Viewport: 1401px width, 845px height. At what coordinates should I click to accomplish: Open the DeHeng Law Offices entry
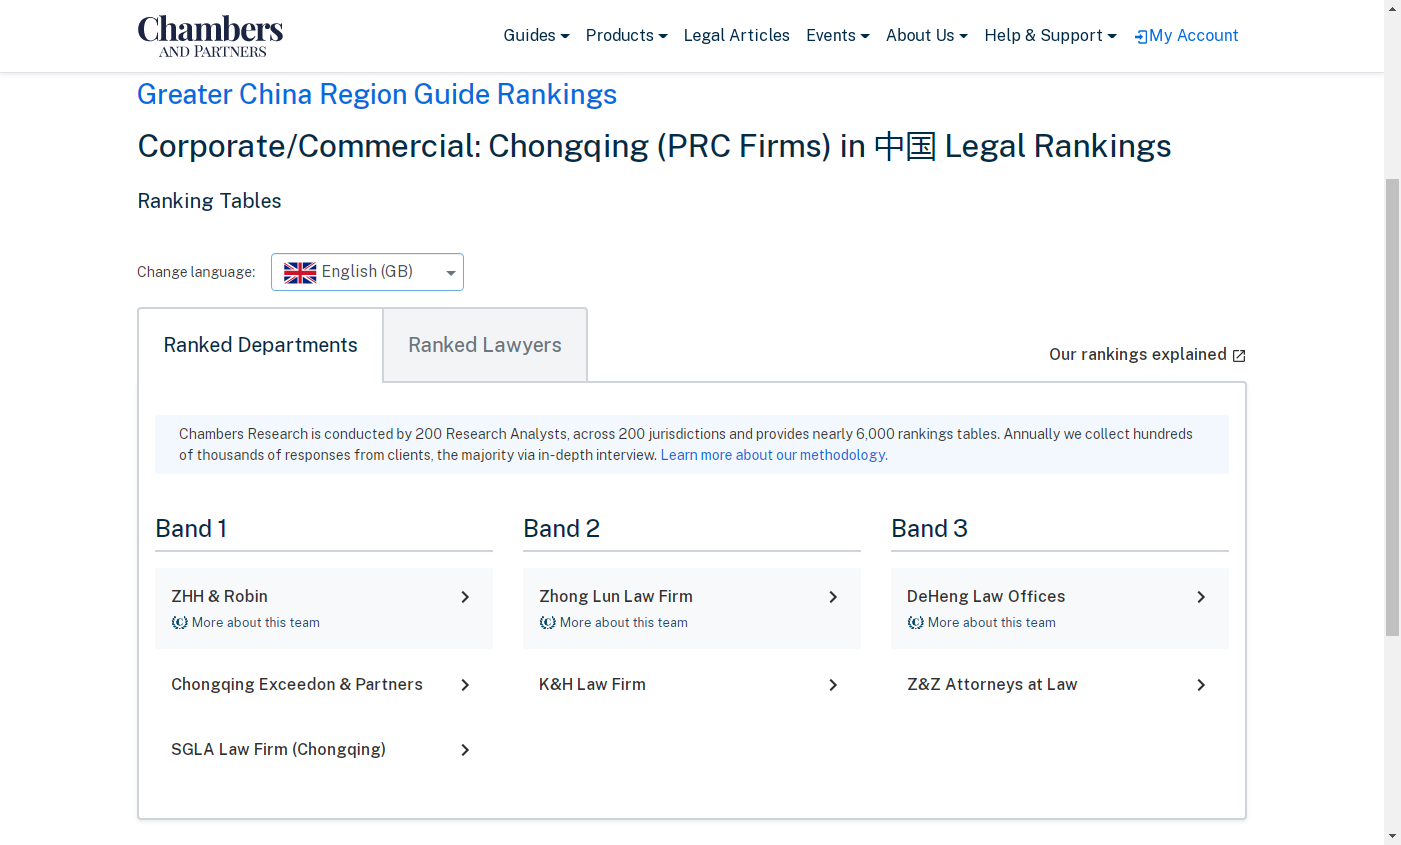(x=1060, y=608)
